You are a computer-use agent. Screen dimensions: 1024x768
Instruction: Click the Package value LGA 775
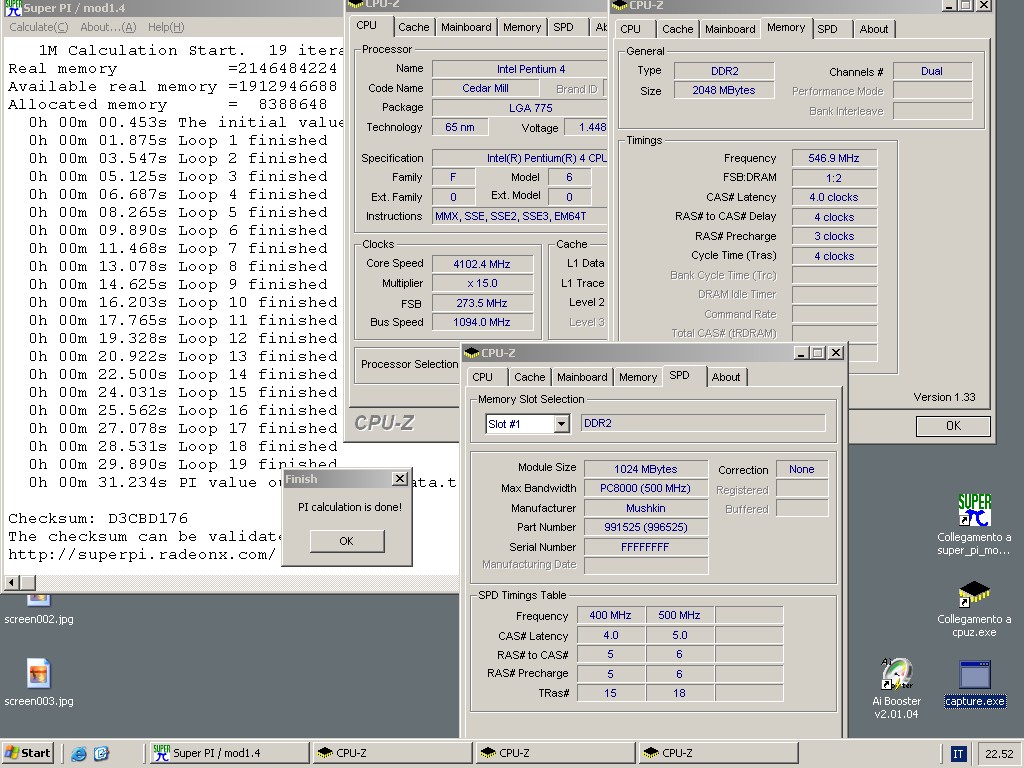[x=520, y=108]
